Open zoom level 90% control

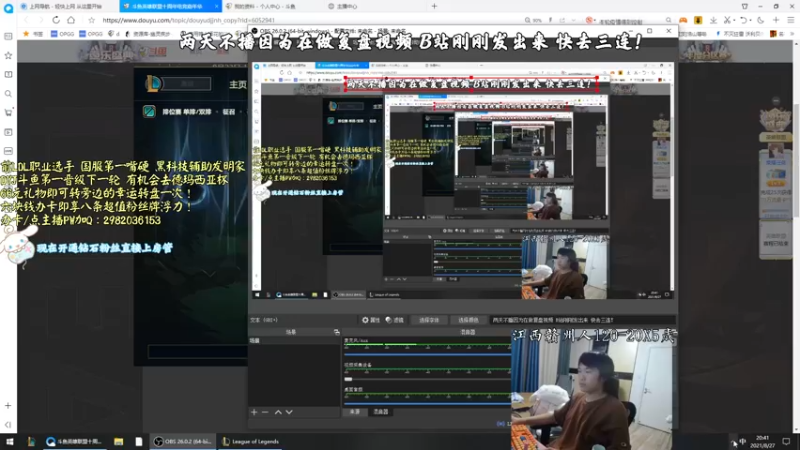point(534,20)
